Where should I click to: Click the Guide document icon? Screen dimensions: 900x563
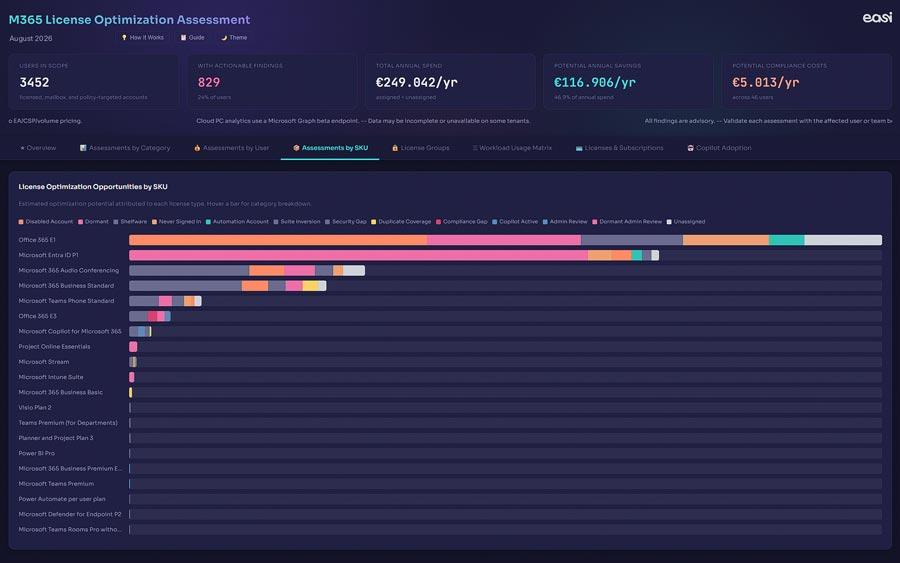click(x=184, y=37)
